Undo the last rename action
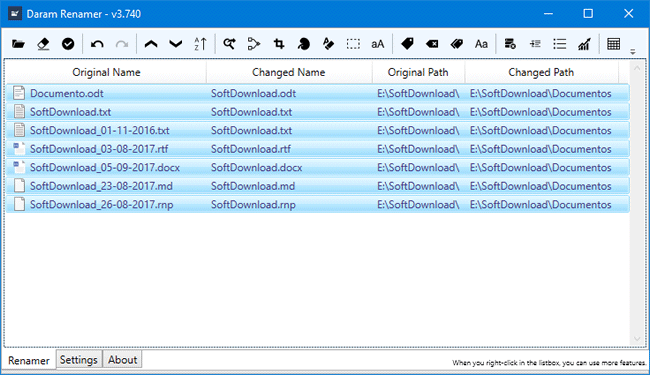Image resolution: width=650 pixels, height=375 pixels. 97,44
